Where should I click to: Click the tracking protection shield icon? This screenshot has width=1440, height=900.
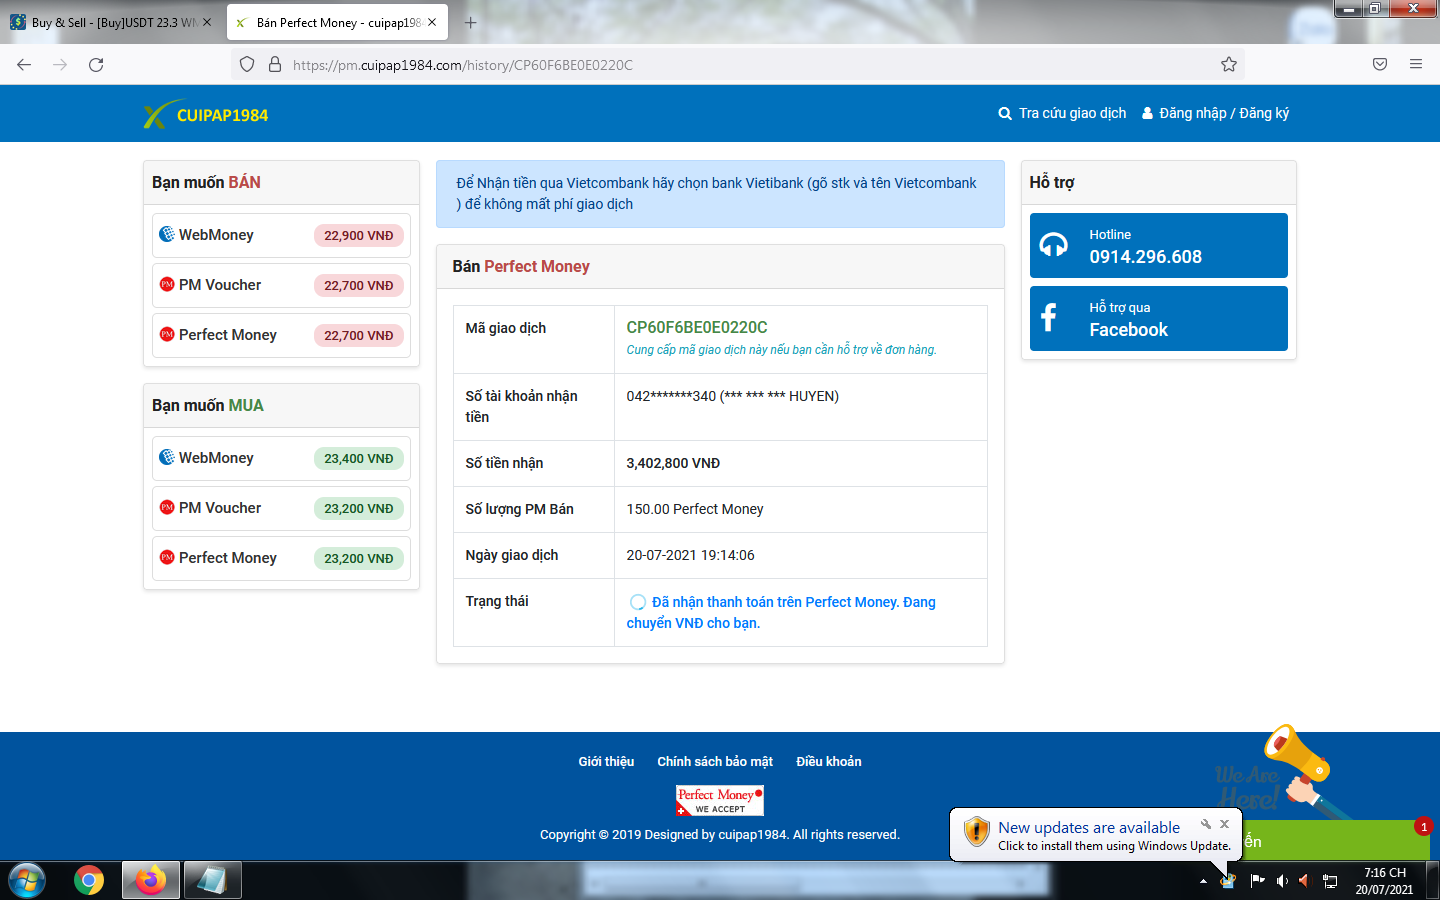coord(247,65)
